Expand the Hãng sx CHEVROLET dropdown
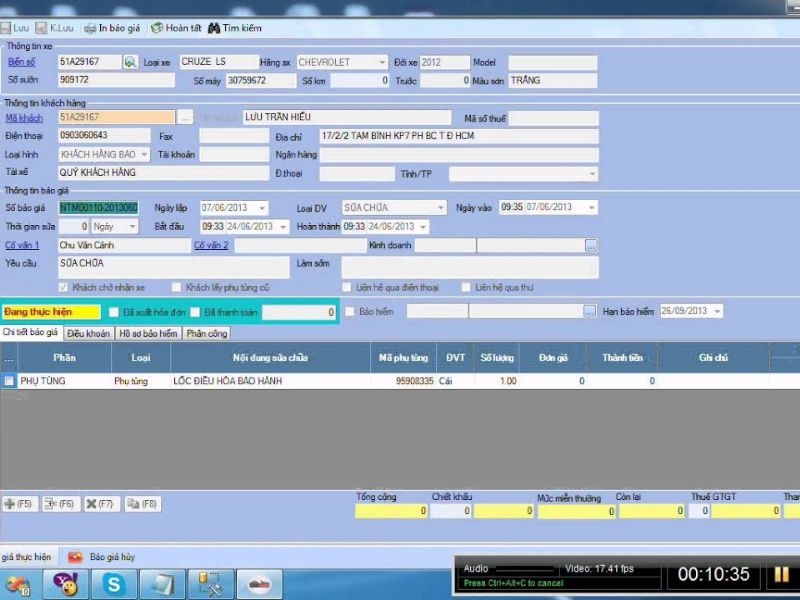 pyautogui.click(x=382, y=62)
